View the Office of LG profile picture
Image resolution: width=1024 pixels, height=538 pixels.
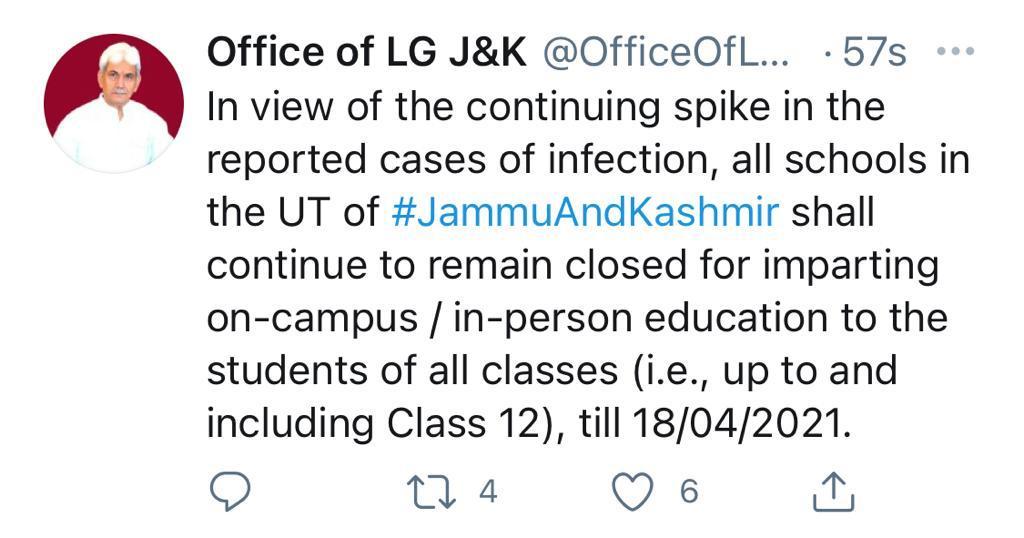(114, 103)
